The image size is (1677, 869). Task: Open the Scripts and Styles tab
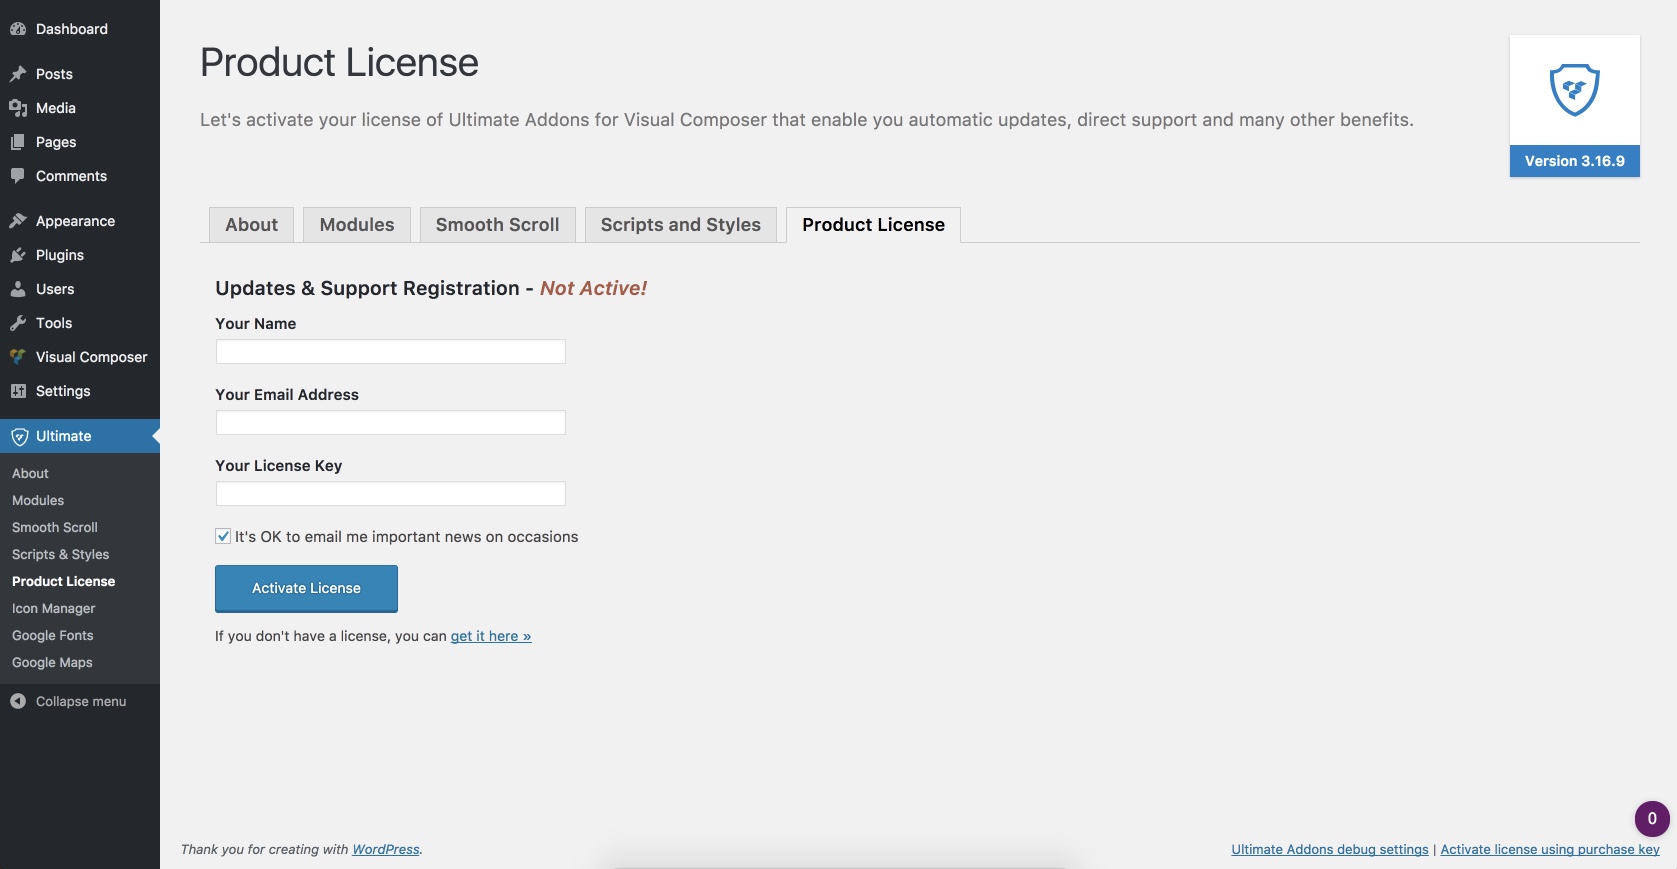click(x=680, y=225)
